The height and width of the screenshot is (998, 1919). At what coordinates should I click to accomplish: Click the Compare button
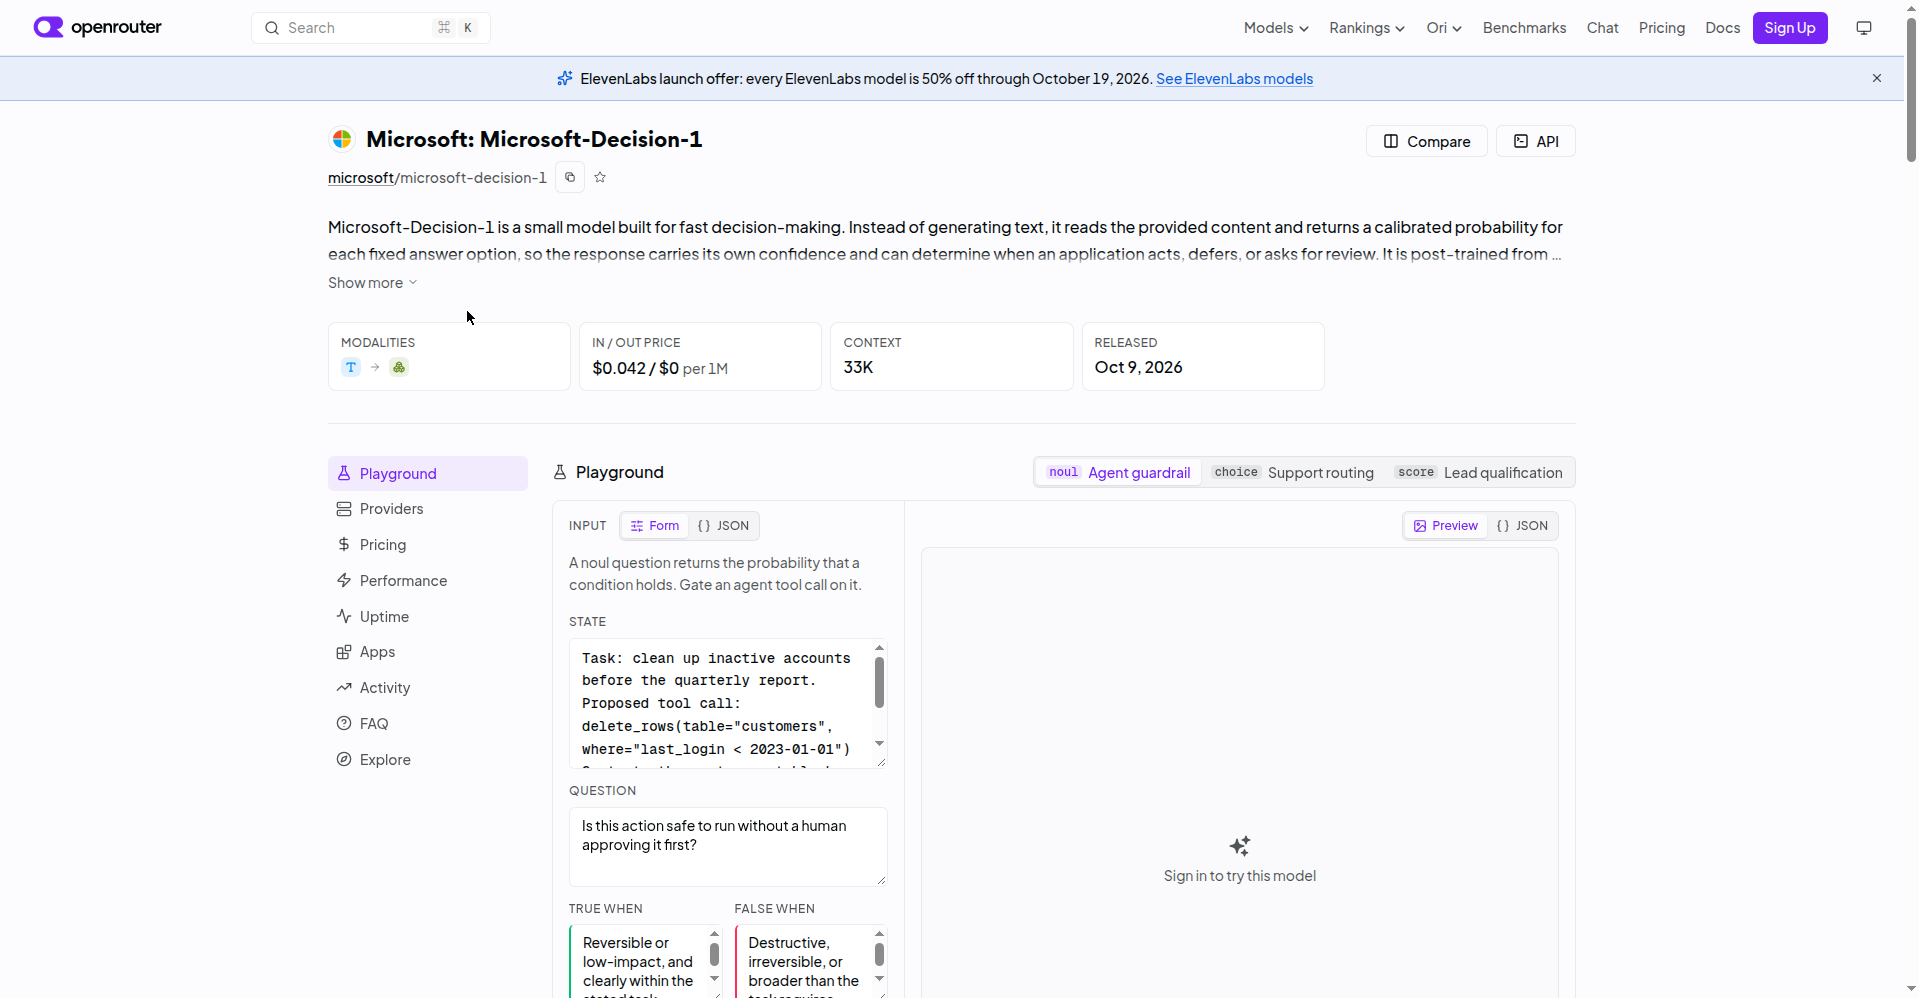click(1427, 141)
